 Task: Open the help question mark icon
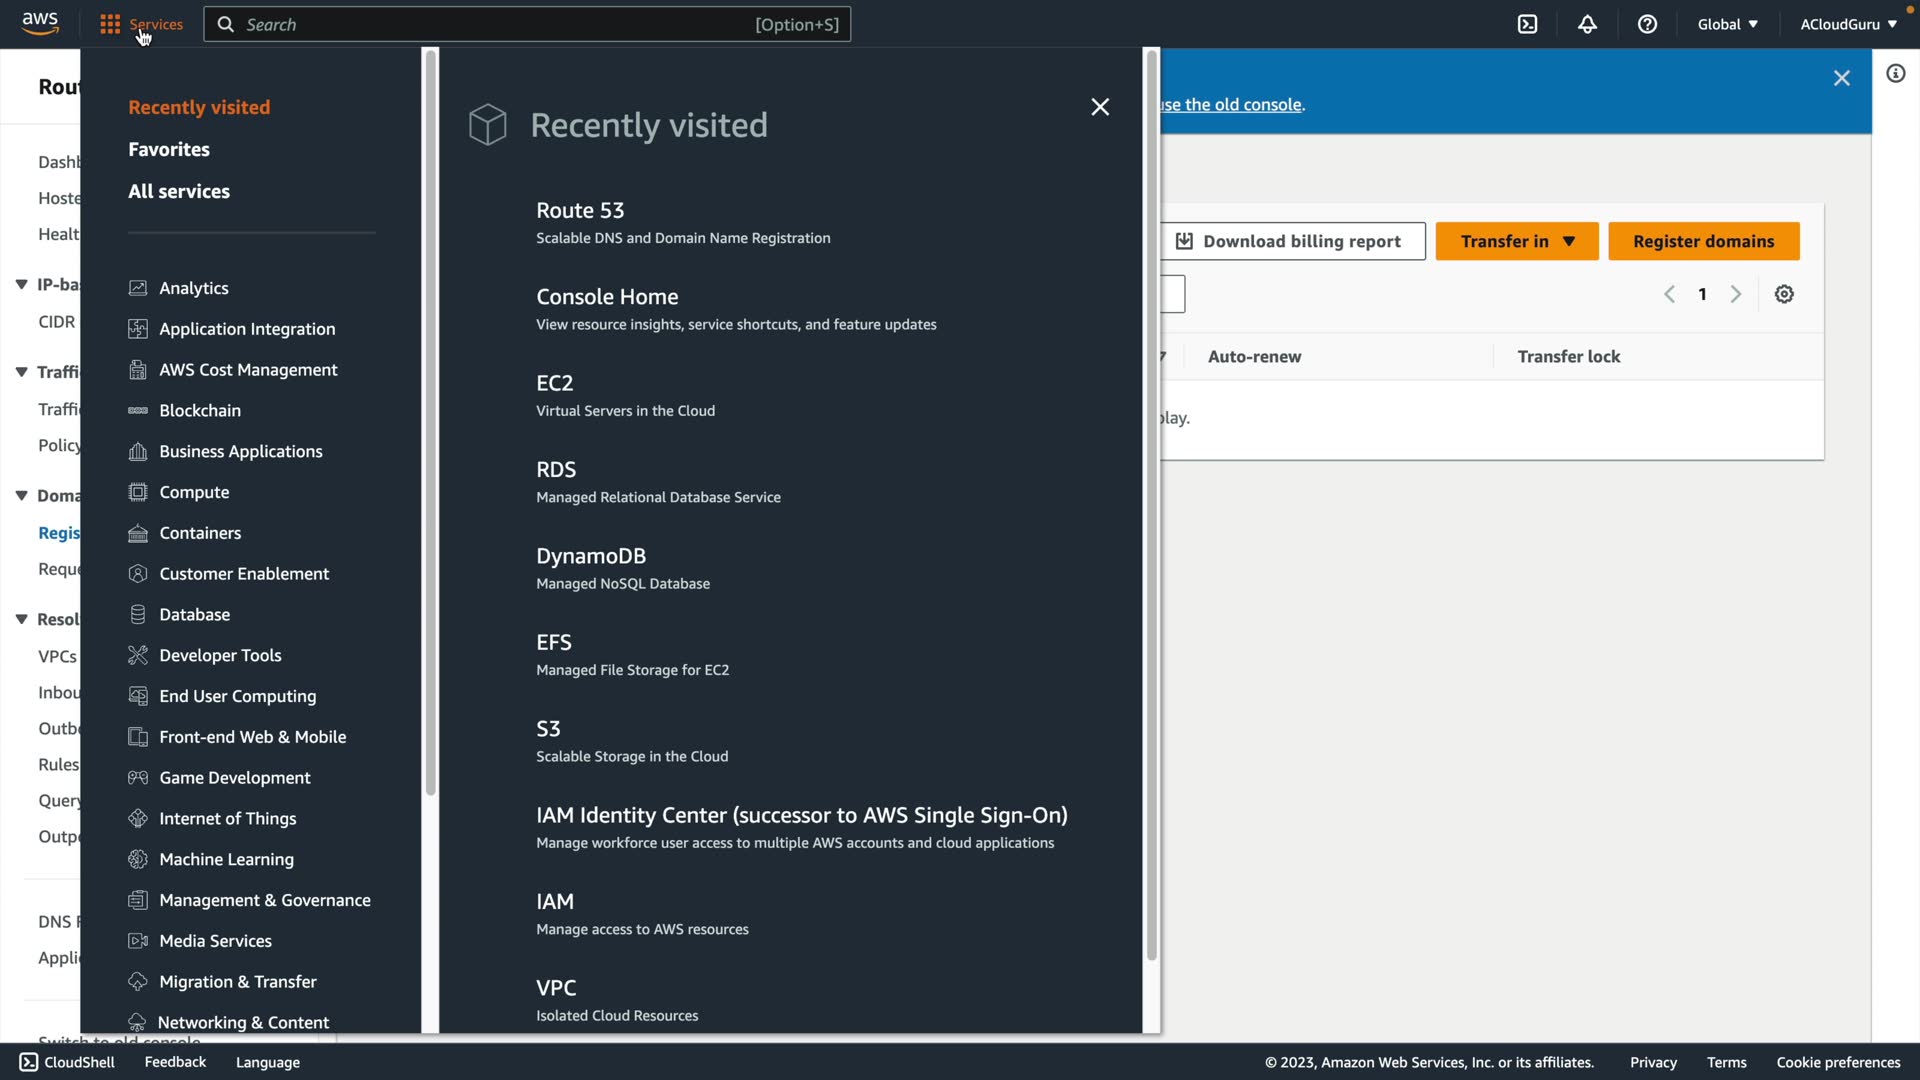pos(1647,24)
